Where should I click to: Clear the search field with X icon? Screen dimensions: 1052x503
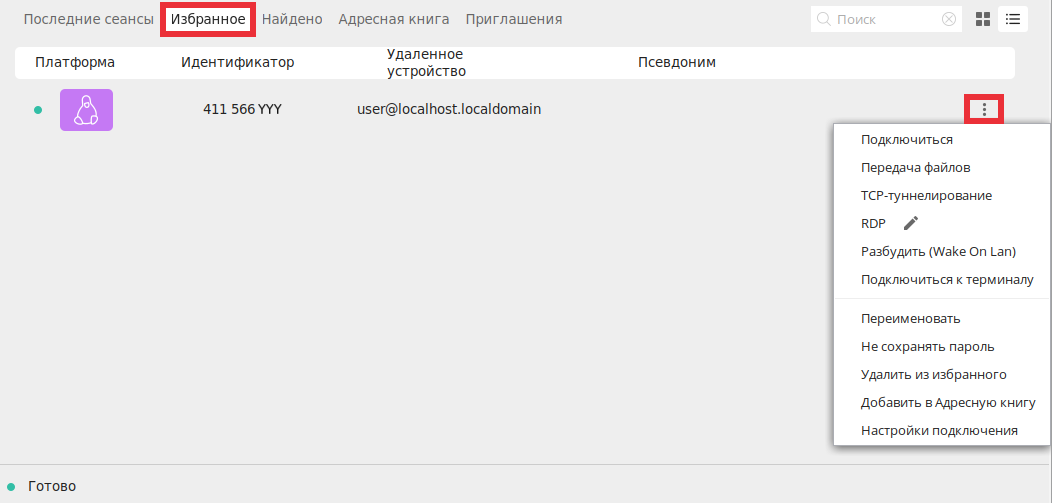(949, 19)
